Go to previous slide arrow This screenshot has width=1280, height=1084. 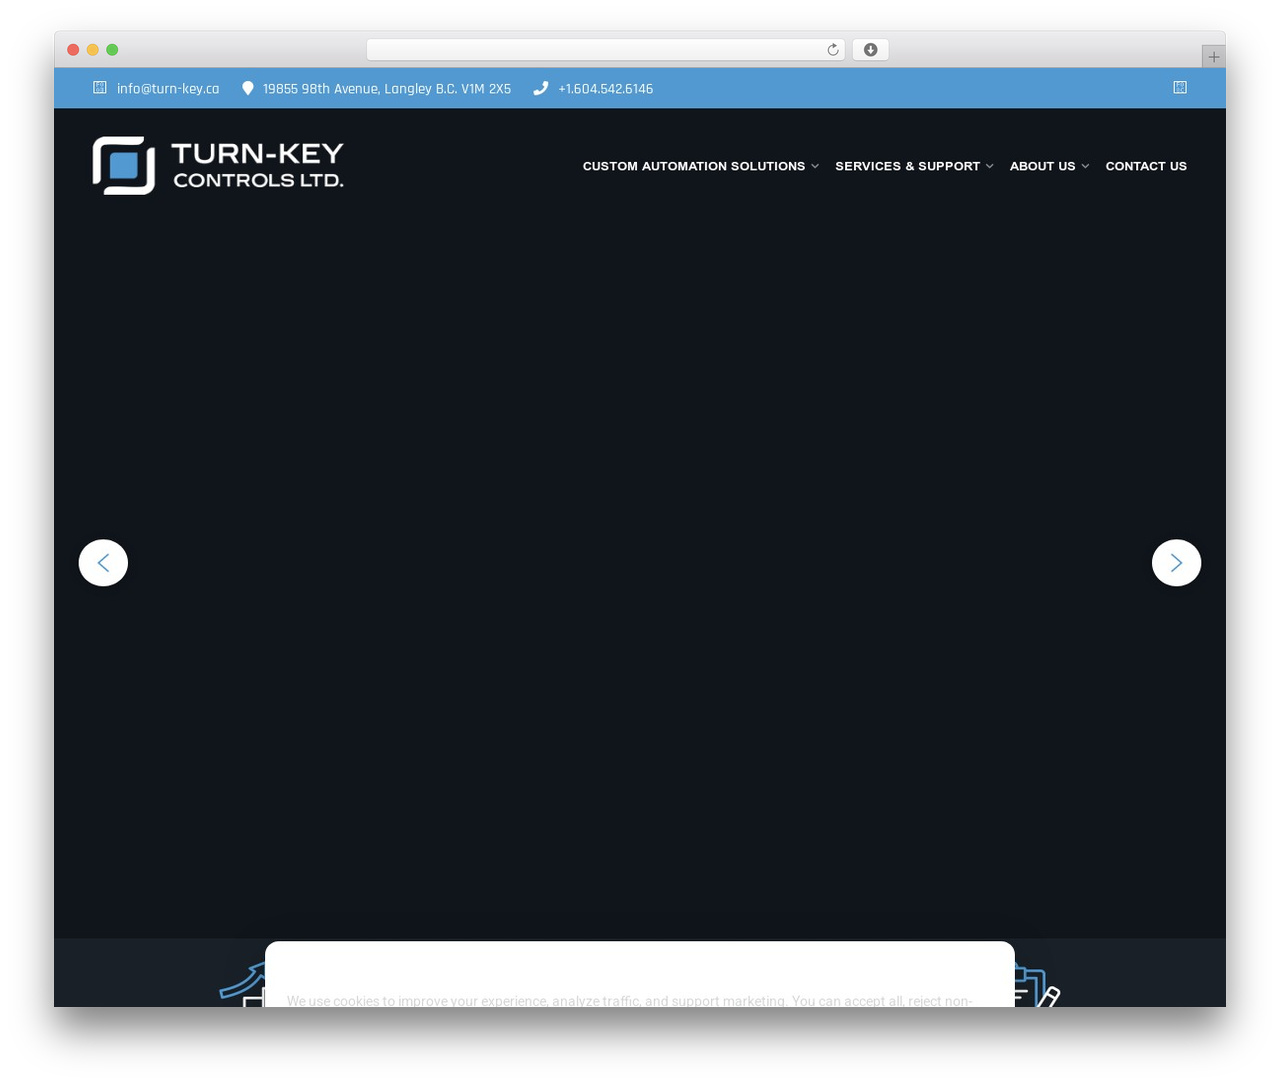(x=103, y=563)
